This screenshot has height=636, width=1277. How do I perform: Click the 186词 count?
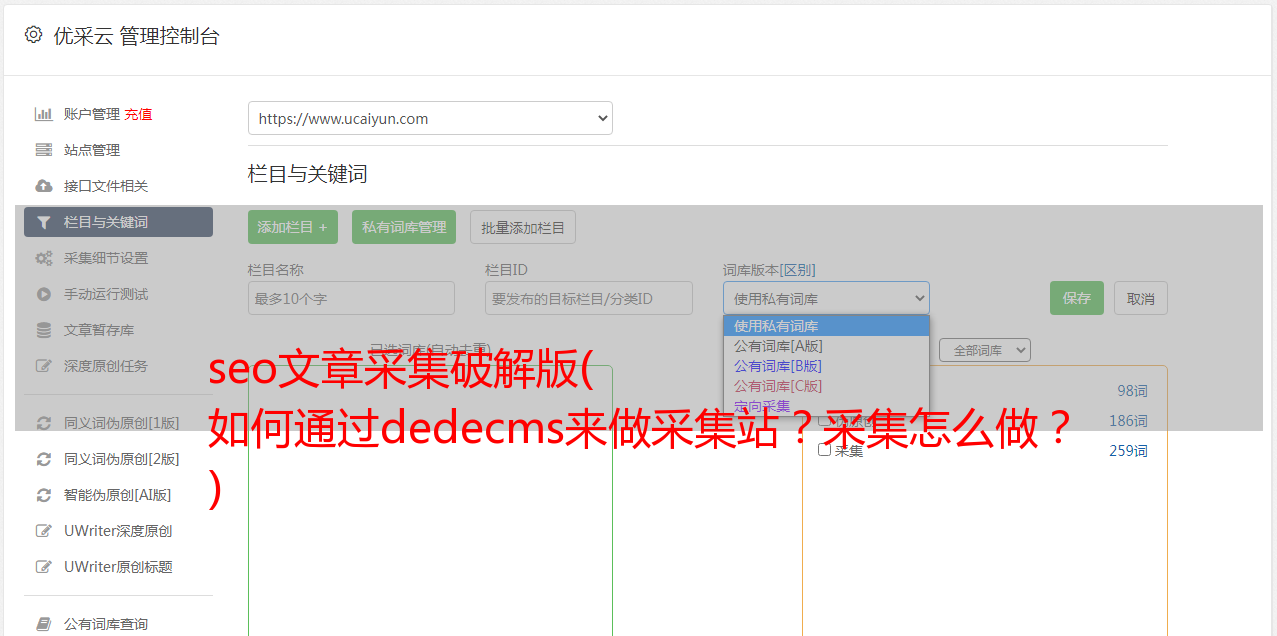click(1128, 421)
